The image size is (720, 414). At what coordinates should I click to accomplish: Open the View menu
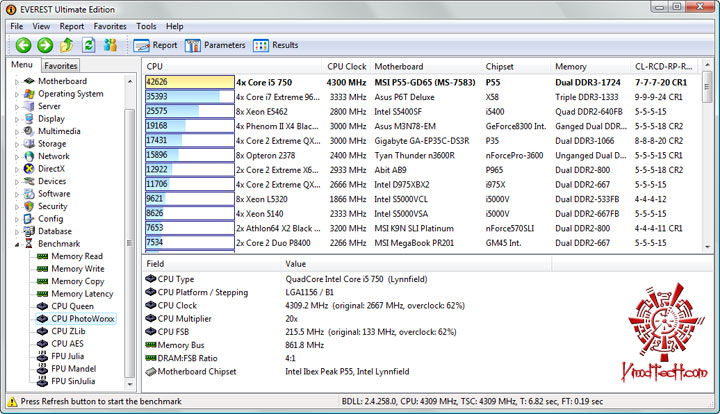pos(41,26)
